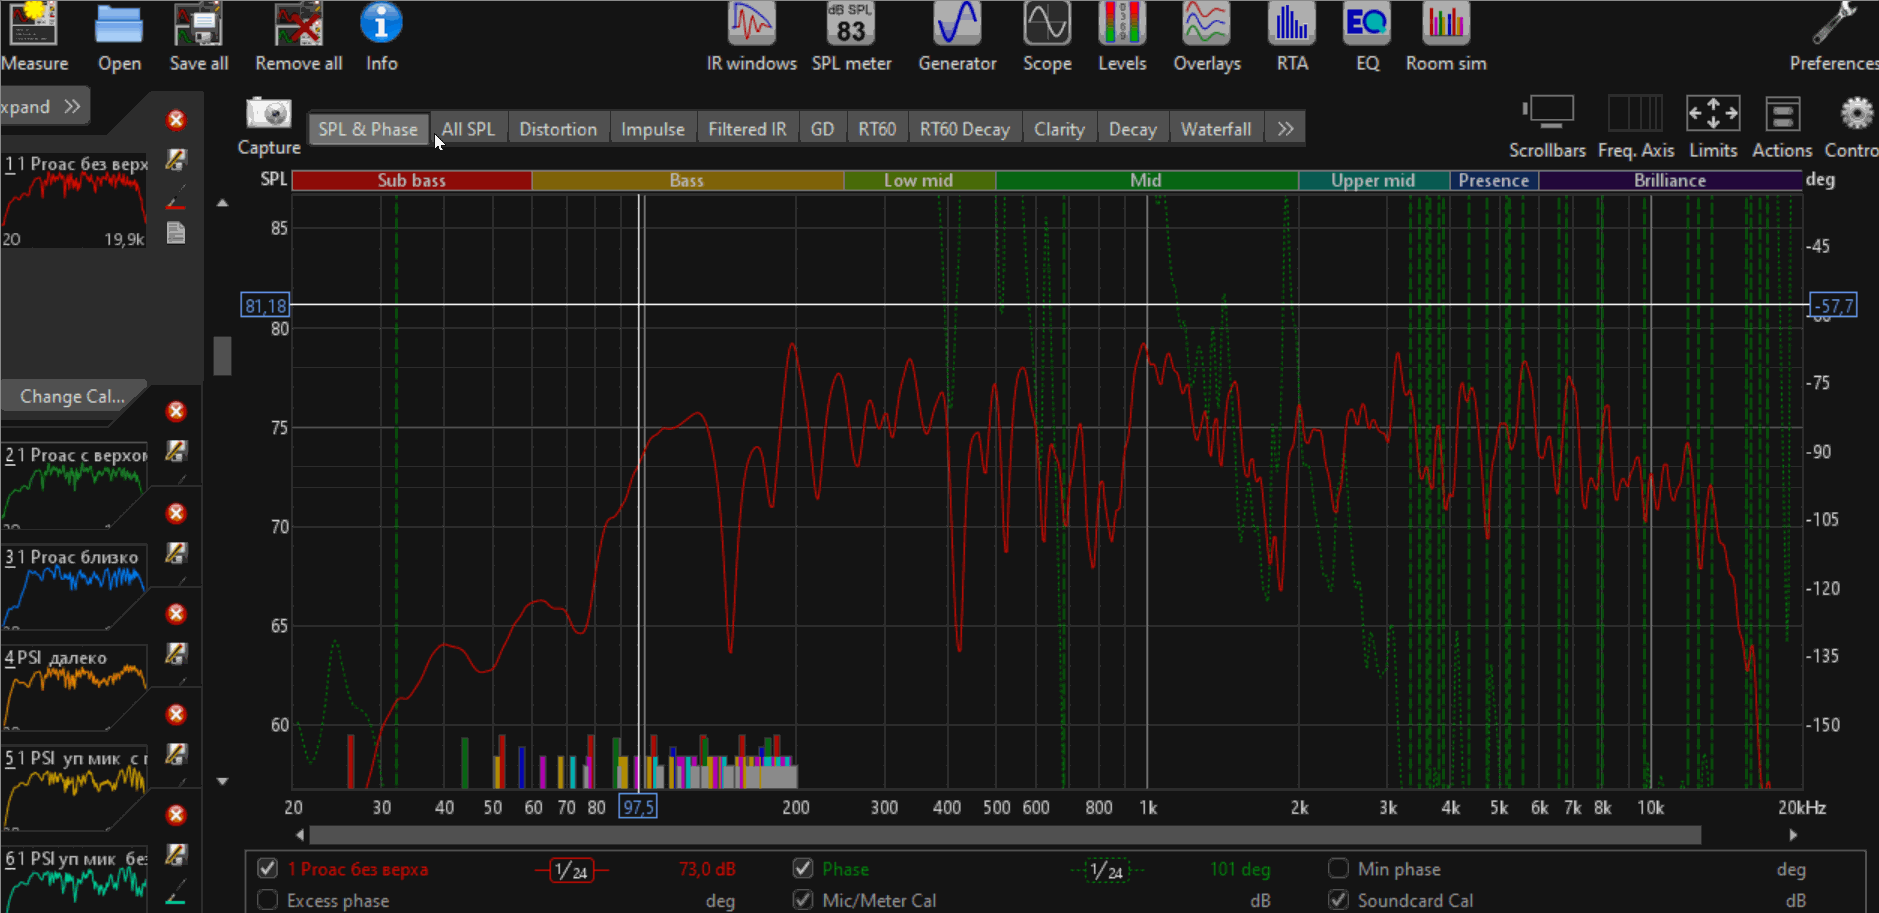Open the GD graph

tap(822, 129)
